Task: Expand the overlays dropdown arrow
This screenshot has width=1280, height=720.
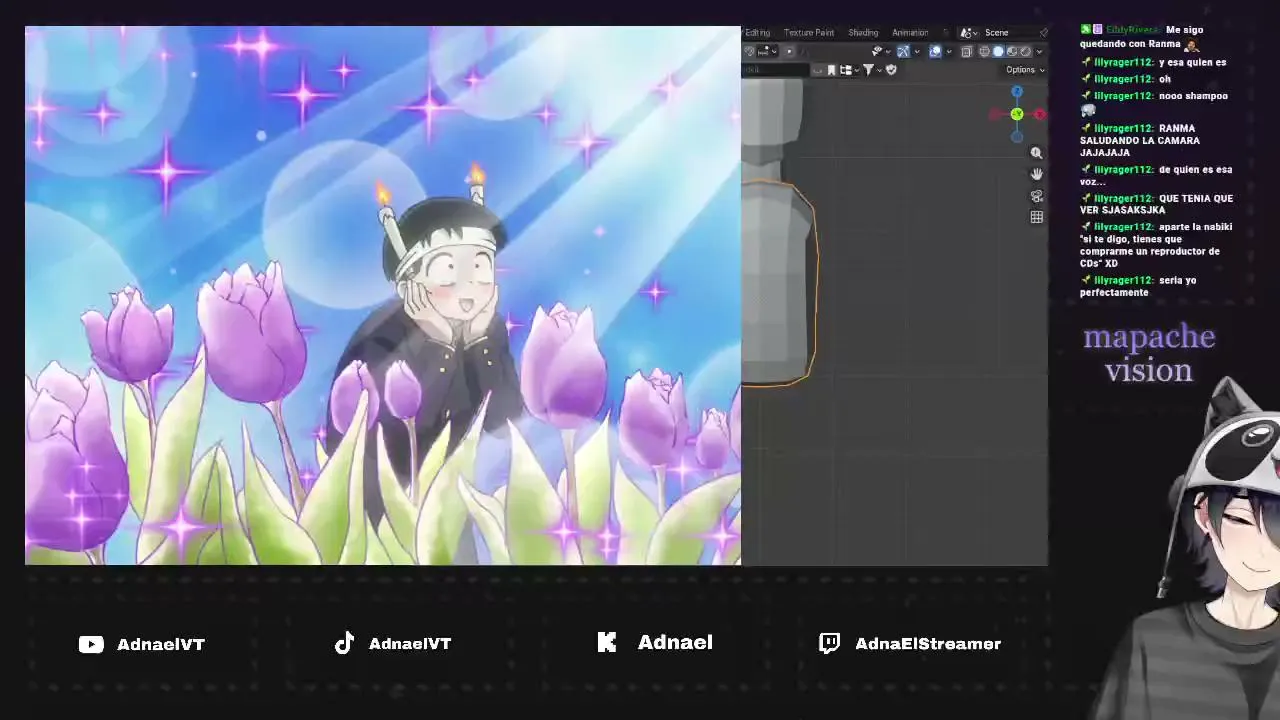Action: coord(948,51)
